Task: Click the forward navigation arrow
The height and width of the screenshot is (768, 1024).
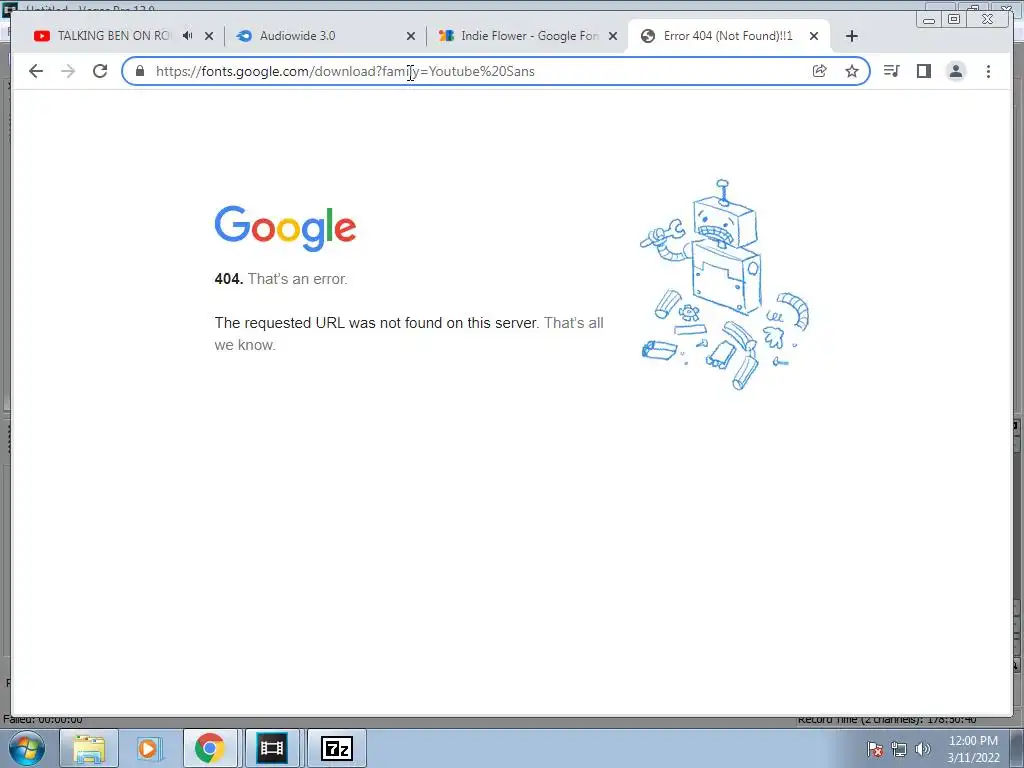Action: [x=68, y=71]
